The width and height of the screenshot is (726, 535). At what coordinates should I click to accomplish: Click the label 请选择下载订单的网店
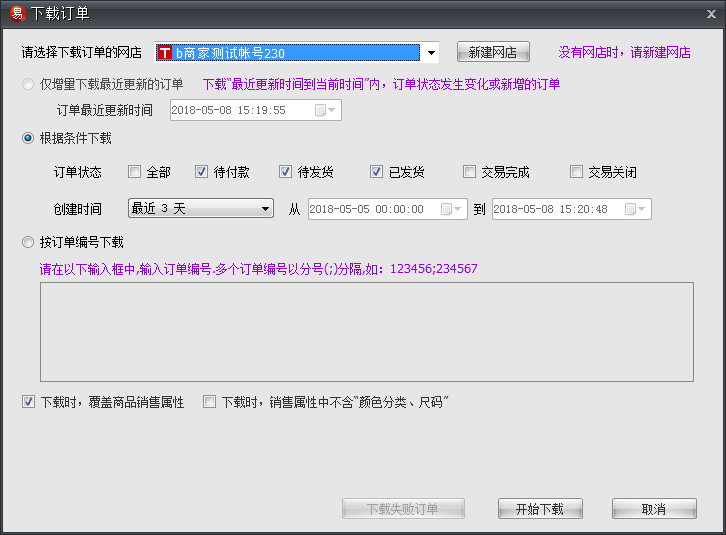tap(81, 52)
